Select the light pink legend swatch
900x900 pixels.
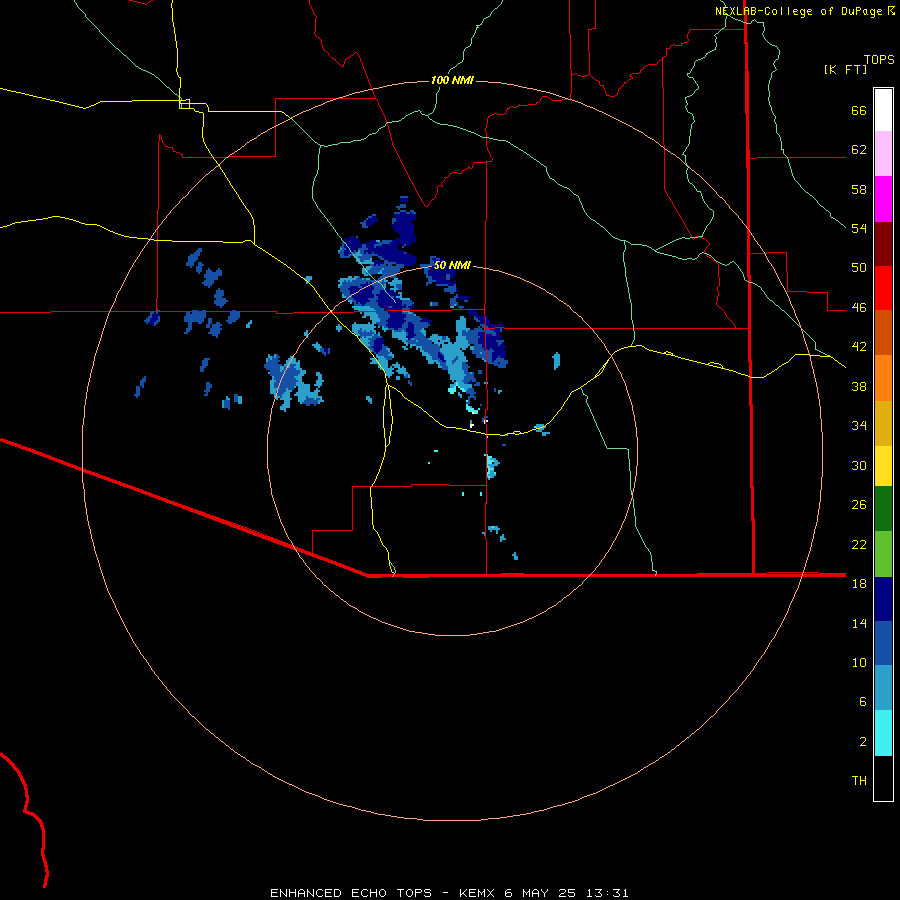click(883, 153)
